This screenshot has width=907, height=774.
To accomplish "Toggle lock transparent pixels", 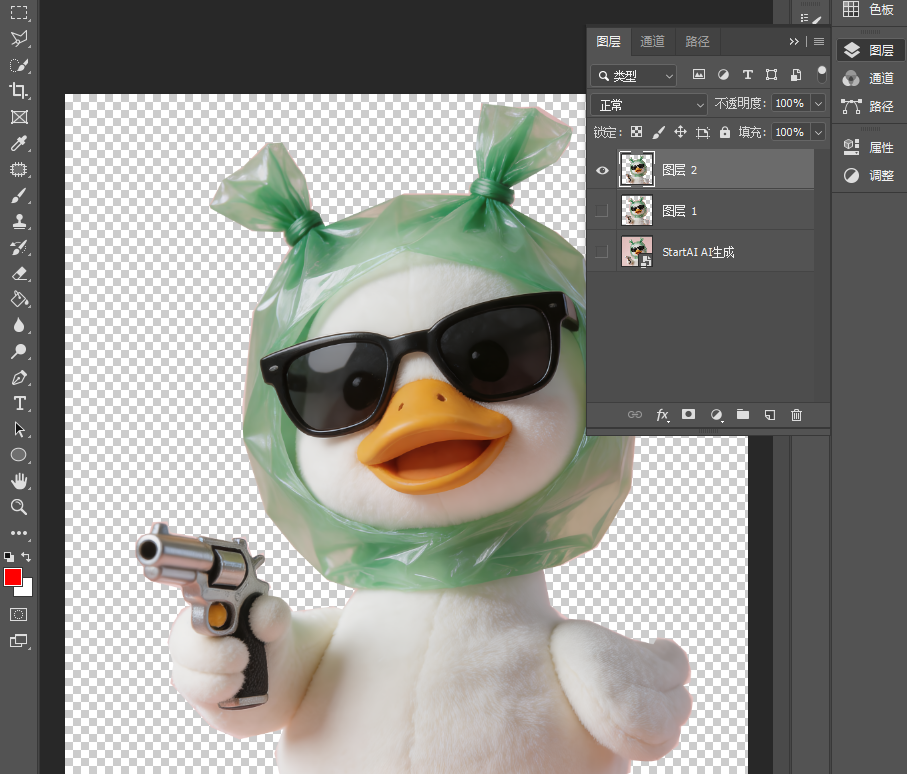I will (636, 132).
